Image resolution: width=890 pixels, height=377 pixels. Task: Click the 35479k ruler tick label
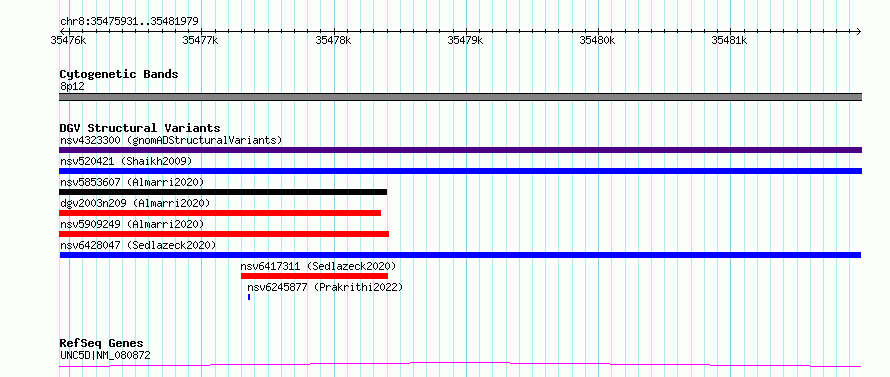tap(465, 40)
